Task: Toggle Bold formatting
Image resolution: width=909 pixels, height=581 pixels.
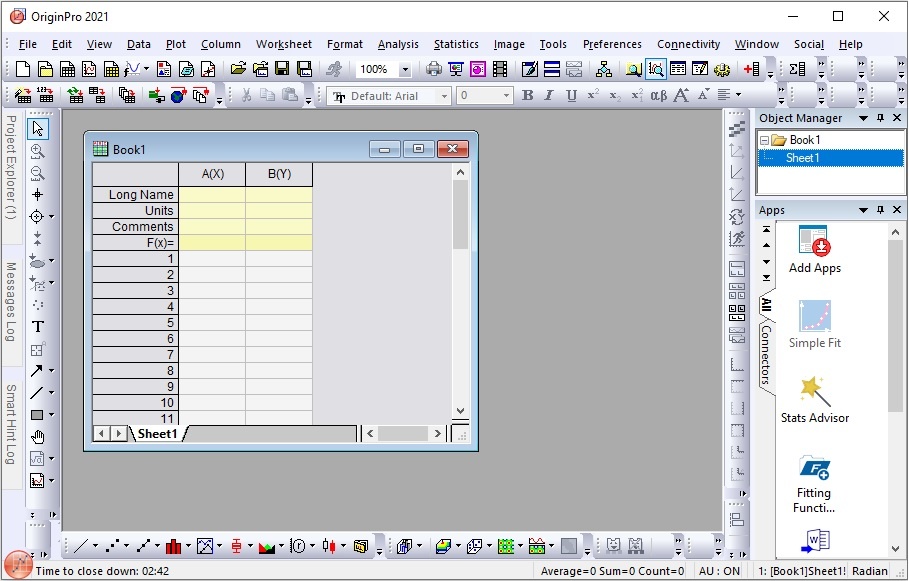Action: coord(528,95)
